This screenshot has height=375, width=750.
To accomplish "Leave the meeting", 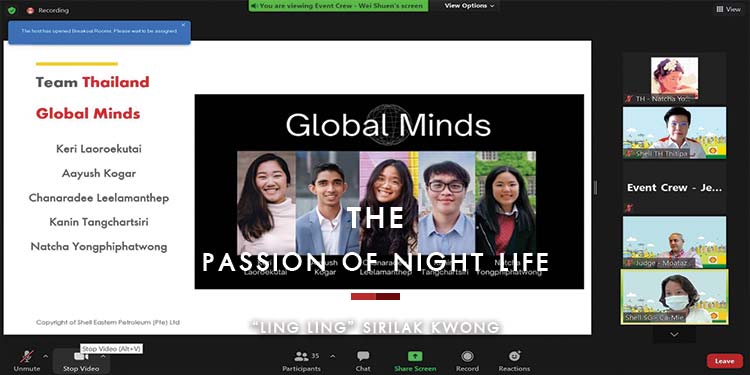I will click(x=725, y=361).
